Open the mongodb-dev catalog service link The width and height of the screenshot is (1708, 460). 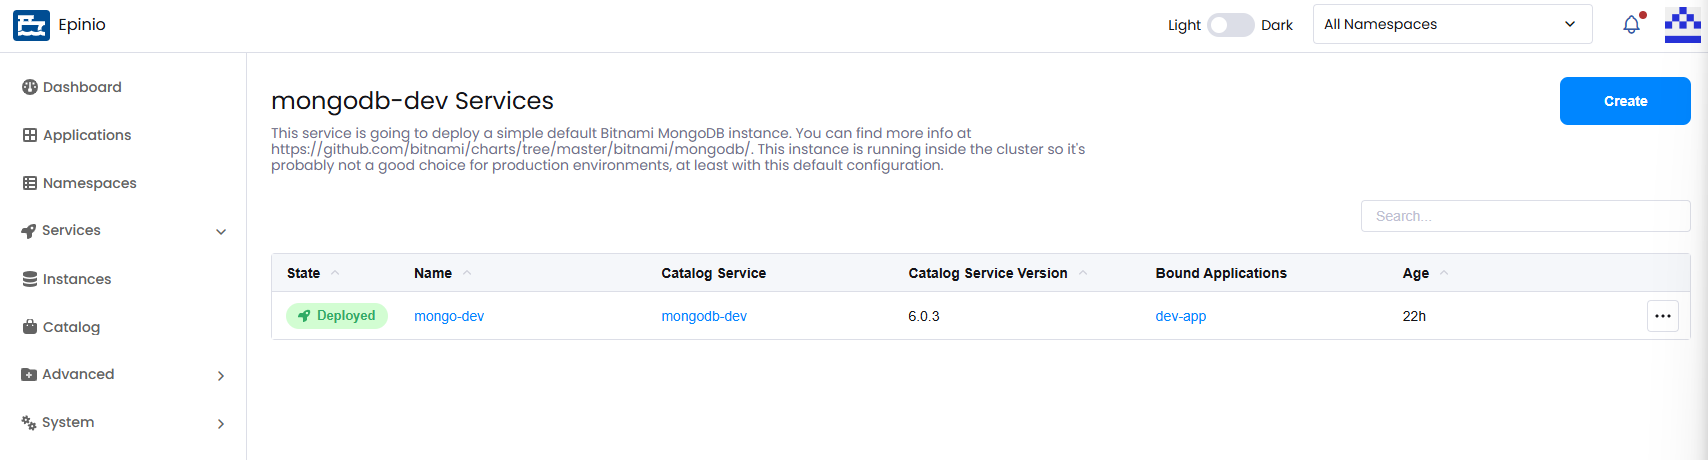[x=704, y=316]
